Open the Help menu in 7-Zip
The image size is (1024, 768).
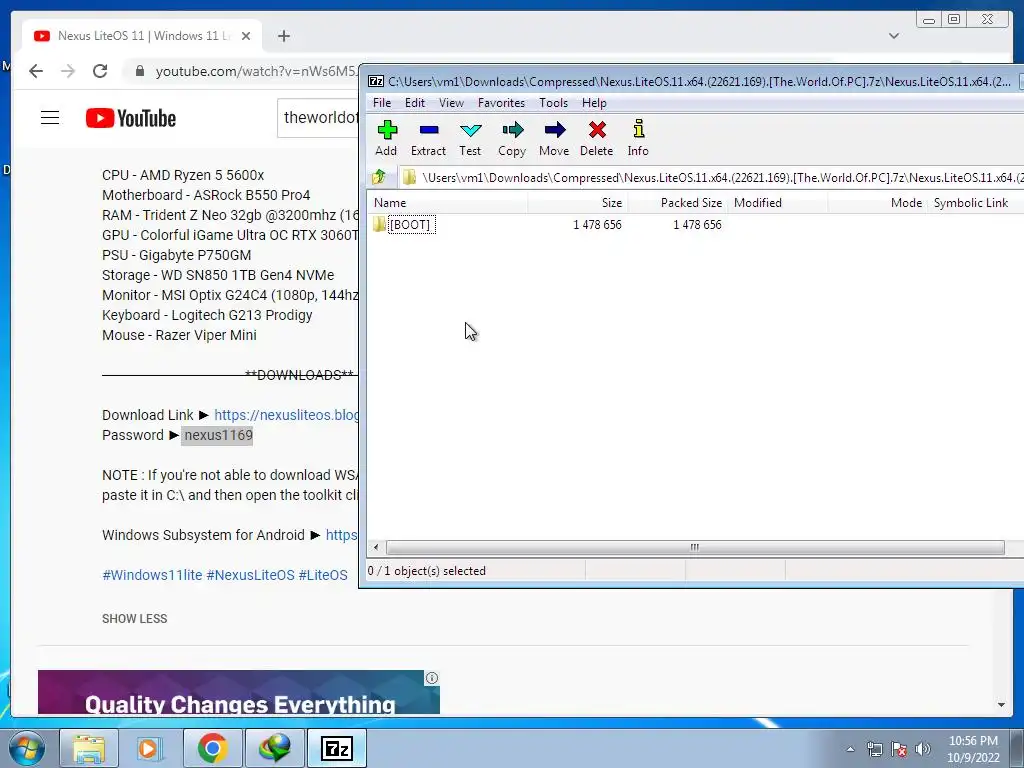click(x=594, y=103)
